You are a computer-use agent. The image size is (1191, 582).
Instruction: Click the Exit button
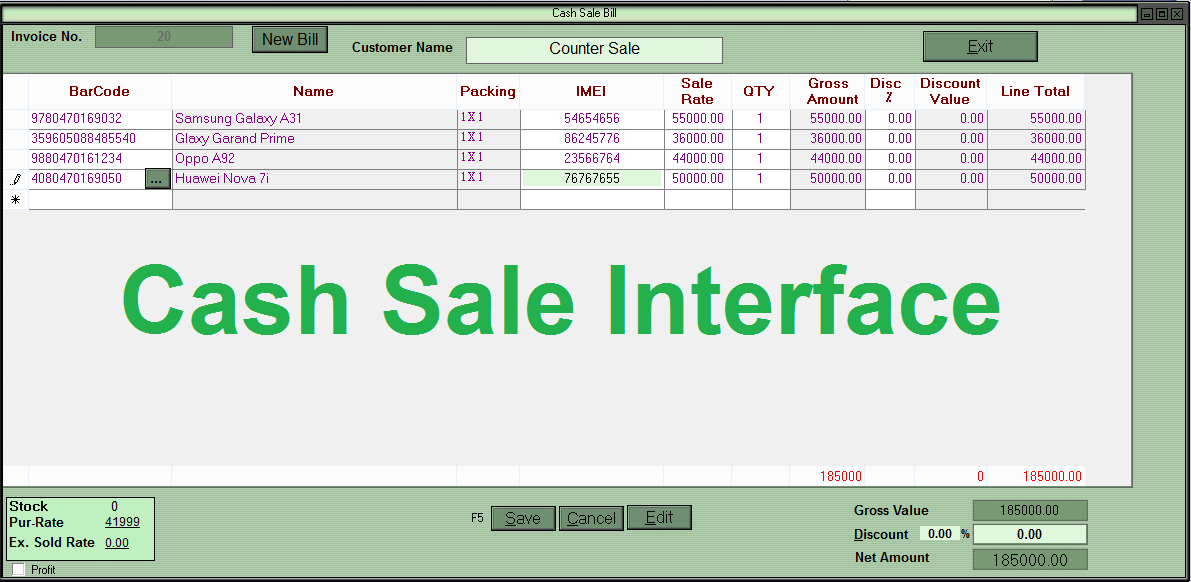tap(979, 47)
